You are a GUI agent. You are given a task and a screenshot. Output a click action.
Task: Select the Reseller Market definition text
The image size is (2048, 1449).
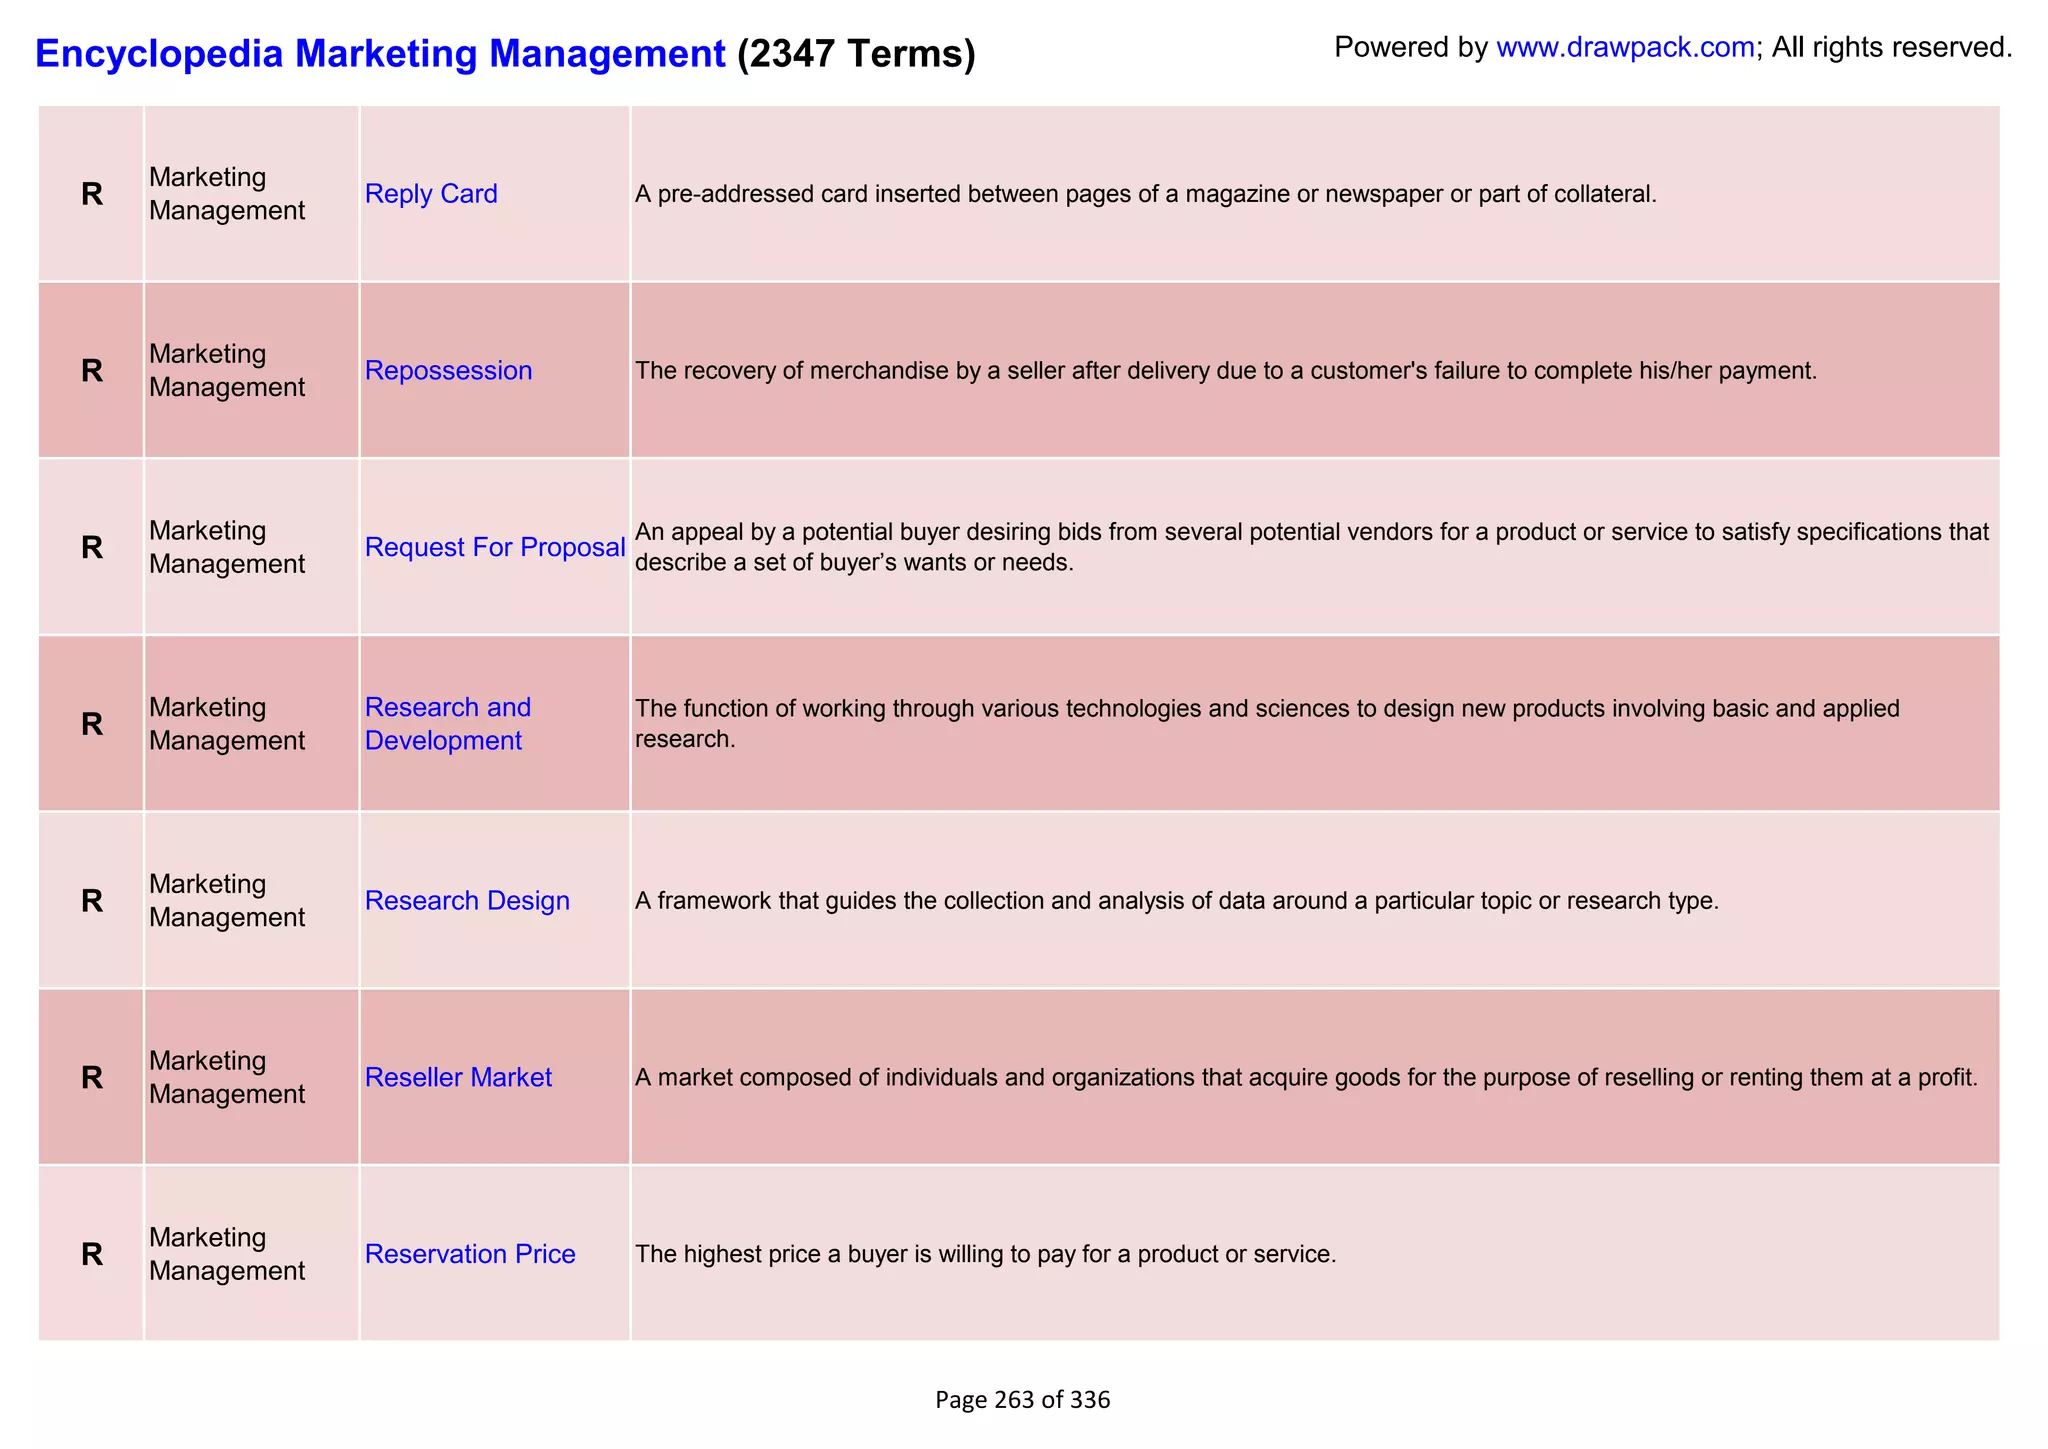1307,1078
